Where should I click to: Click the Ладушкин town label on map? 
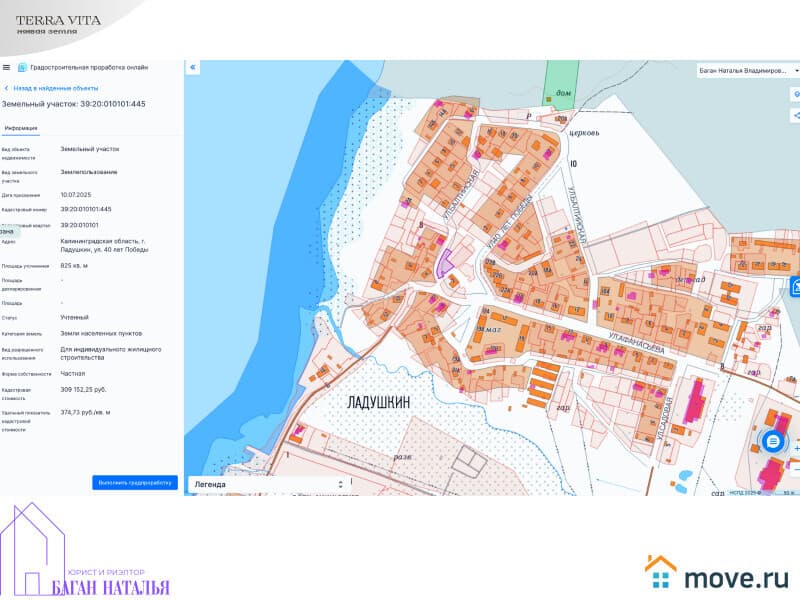pyautogui.click(x=378, y=401)
